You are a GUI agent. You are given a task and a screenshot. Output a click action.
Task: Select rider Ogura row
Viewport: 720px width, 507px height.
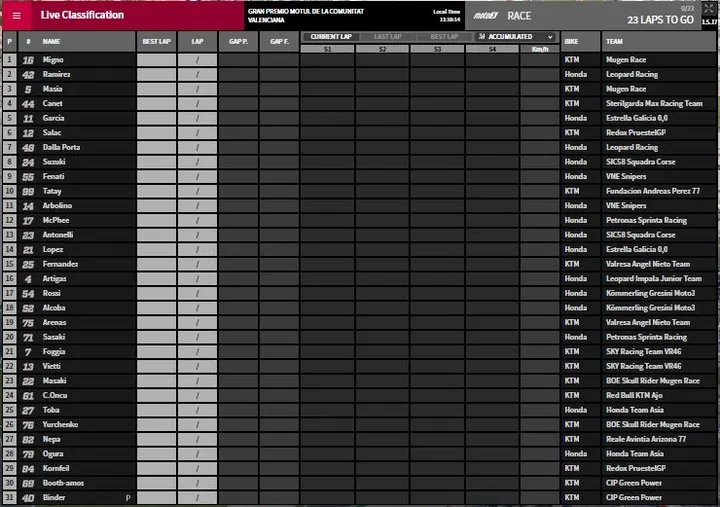pyautogui.click(x=360, y=454)
